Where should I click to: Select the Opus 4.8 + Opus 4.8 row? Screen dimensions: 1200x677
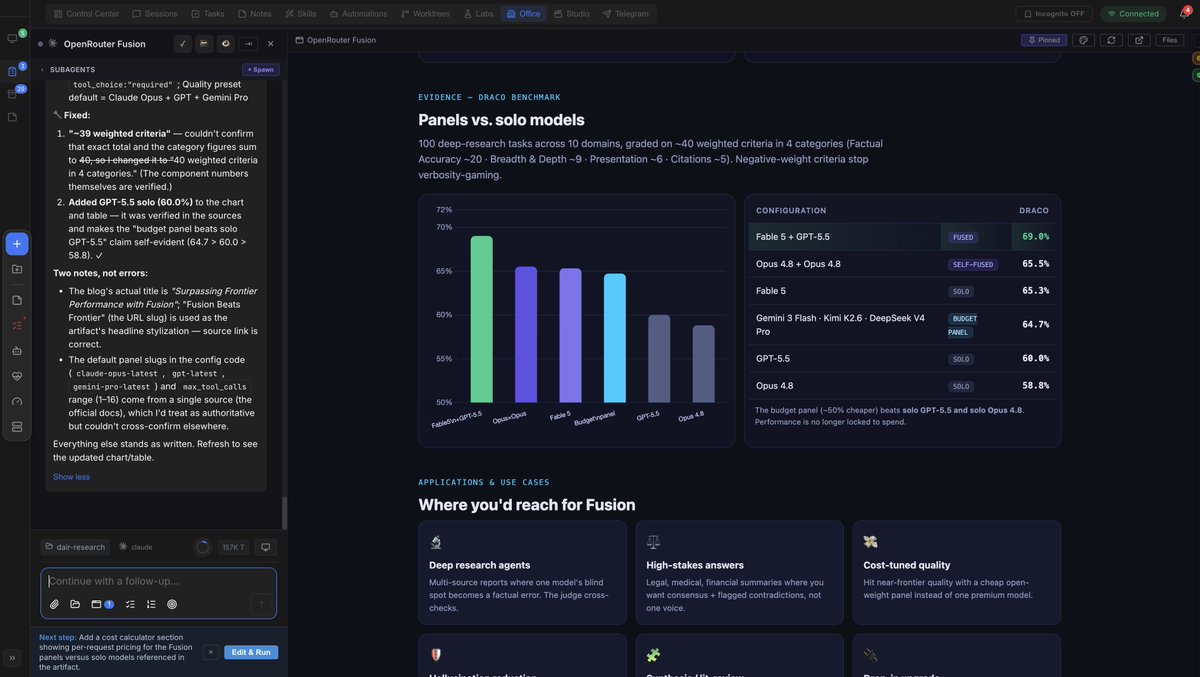coord(903,264)
